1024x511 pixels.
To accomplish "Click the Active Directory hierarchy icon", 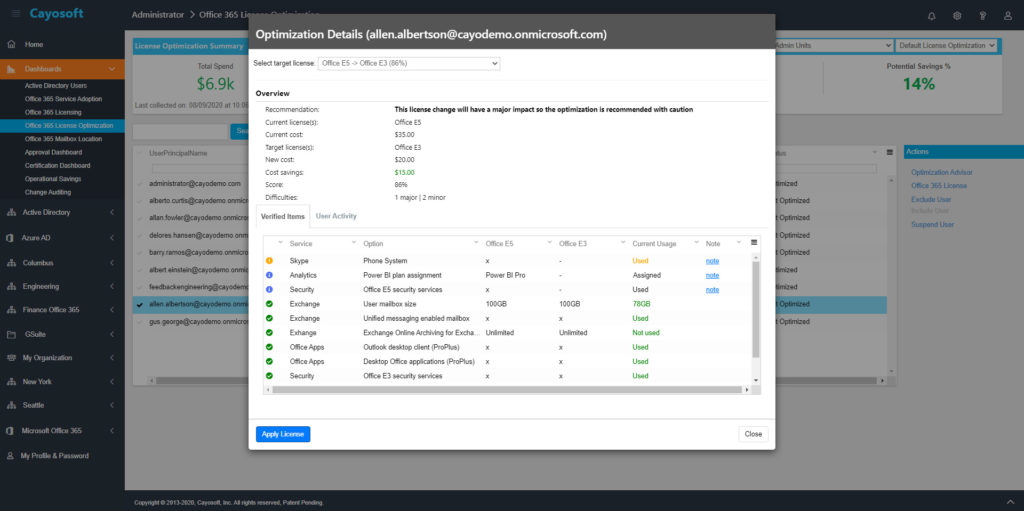I will pos(10,212).
